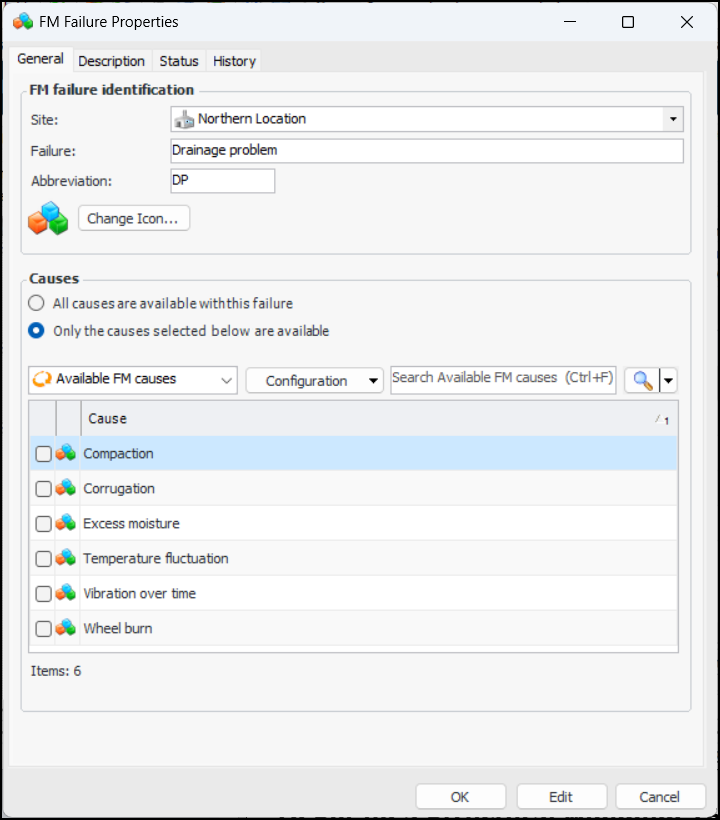
Task: Click the title bar app icon
Action: [x=23, y=22]
